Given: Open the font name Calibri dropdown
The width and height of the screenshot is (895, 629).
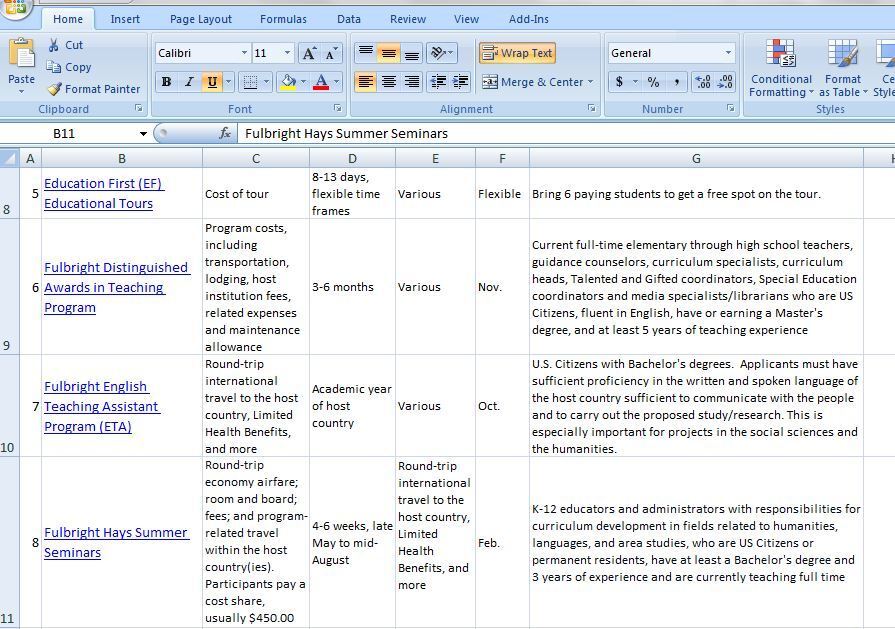Looking at the screenshot, I should point(244,53).
